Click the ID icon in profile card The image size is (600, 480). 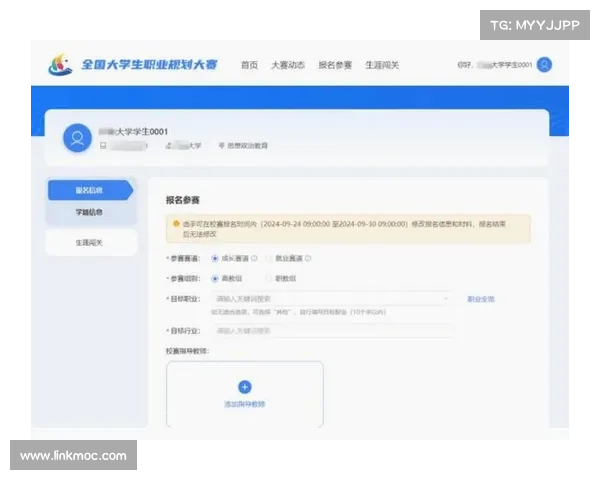click(x=103, y=146)
